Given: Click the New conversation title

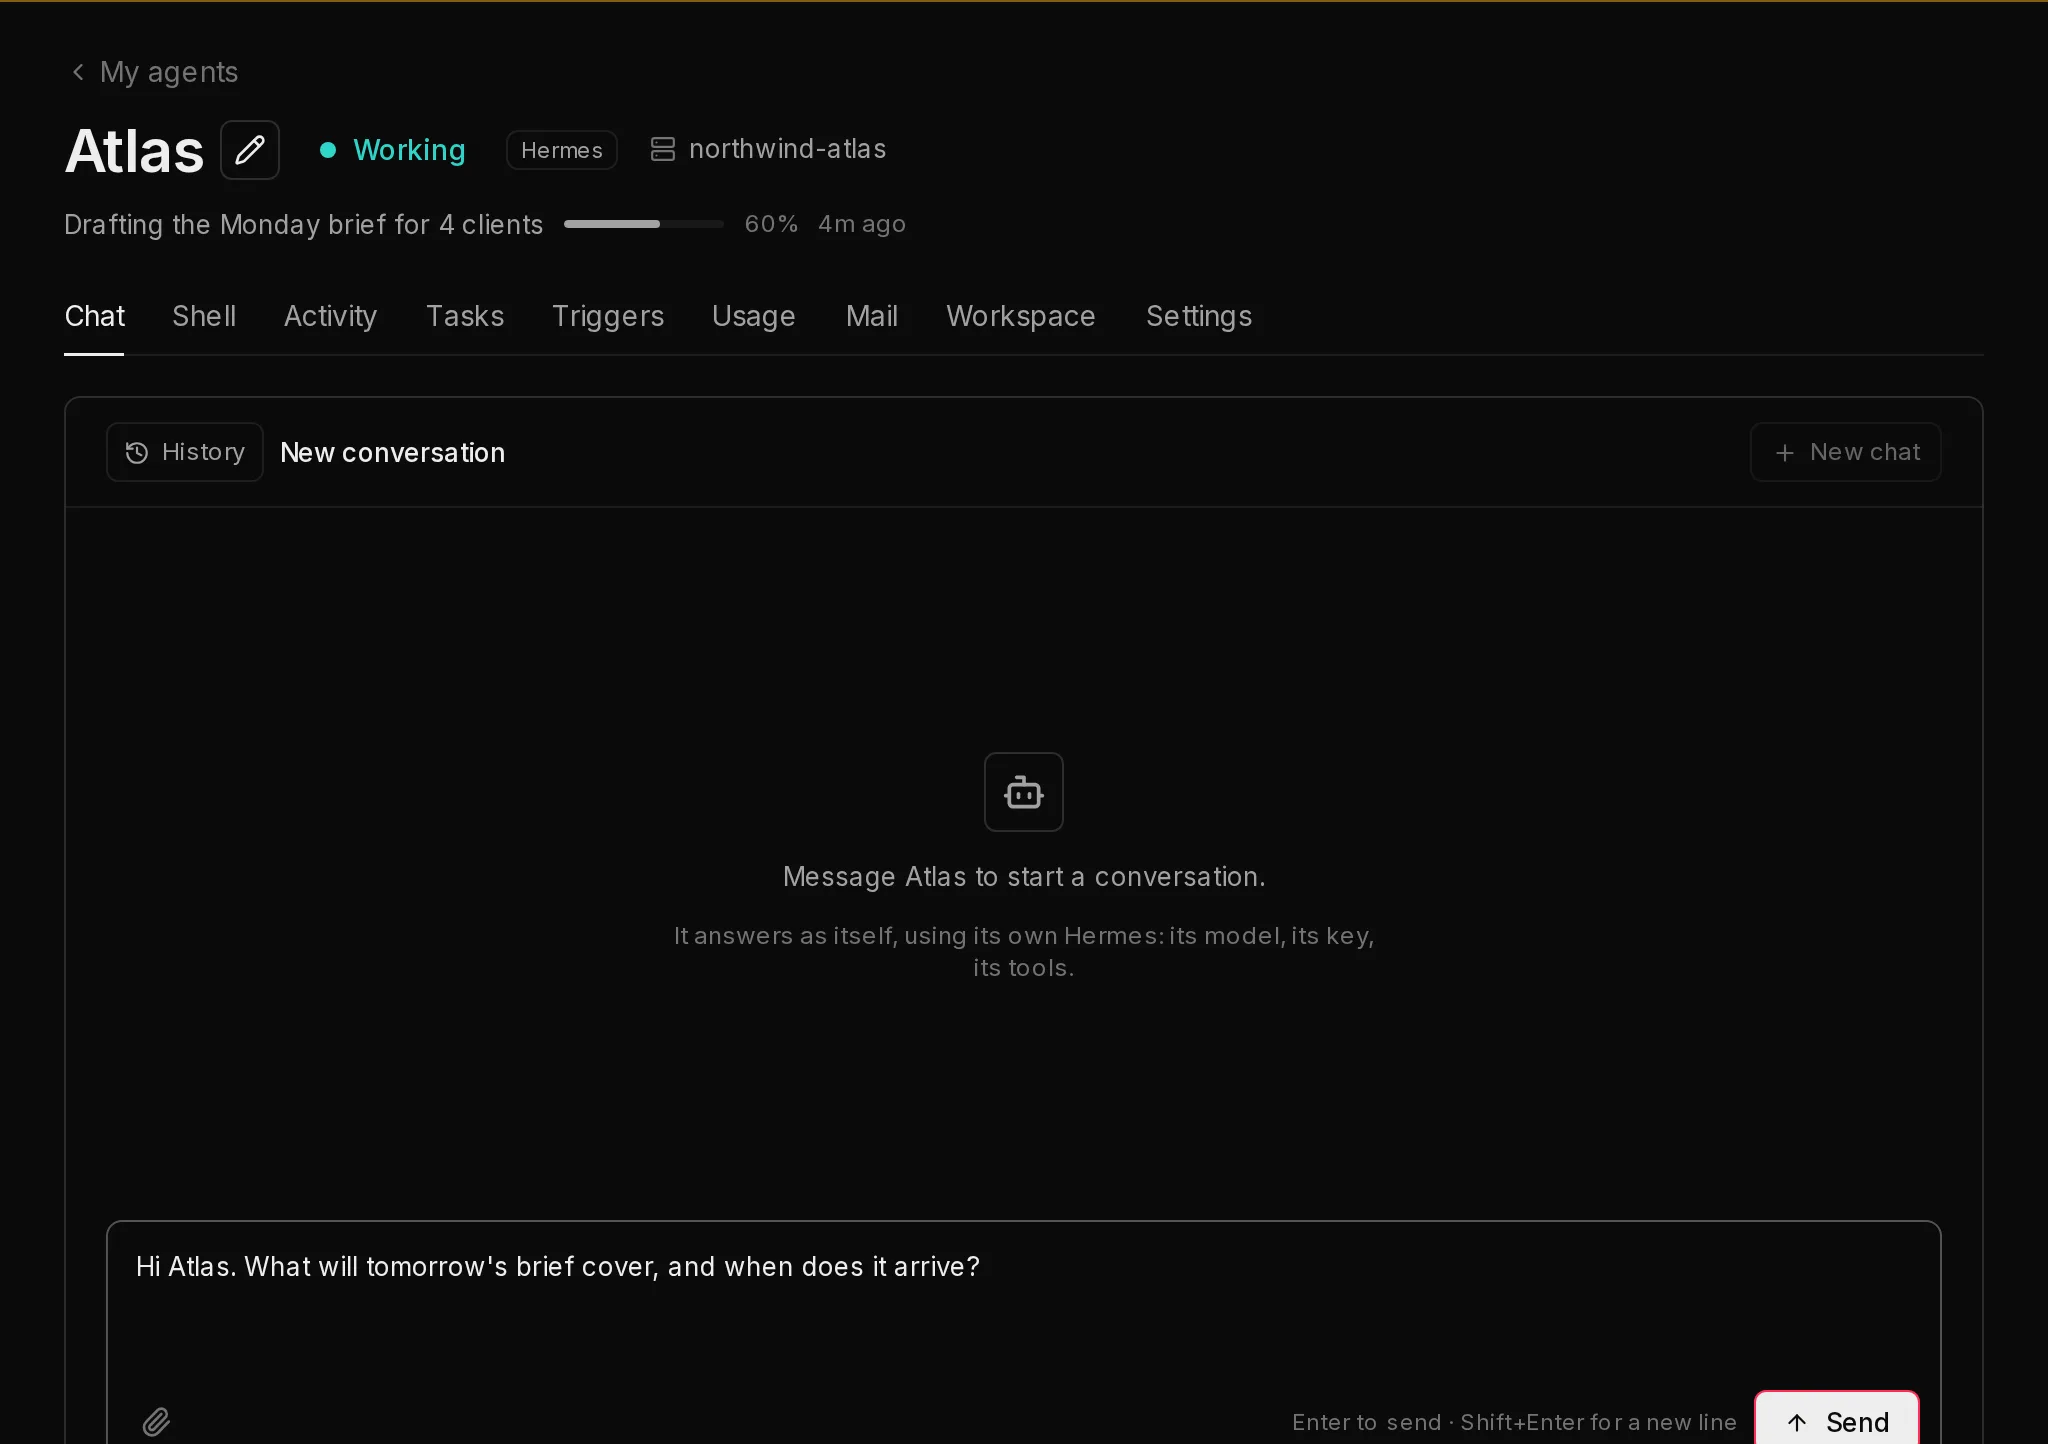Looking at the screenshot, I should coord(393,452).
